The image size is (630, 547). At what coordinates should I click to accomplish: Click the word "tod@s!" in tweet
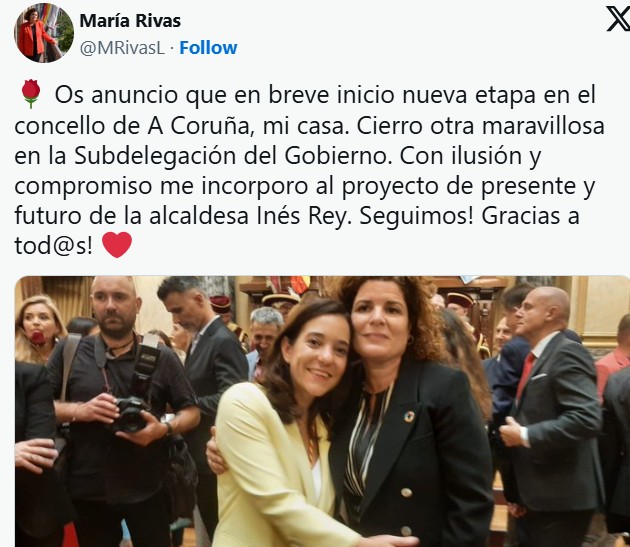pyautogui.click(x=53, y=246)
